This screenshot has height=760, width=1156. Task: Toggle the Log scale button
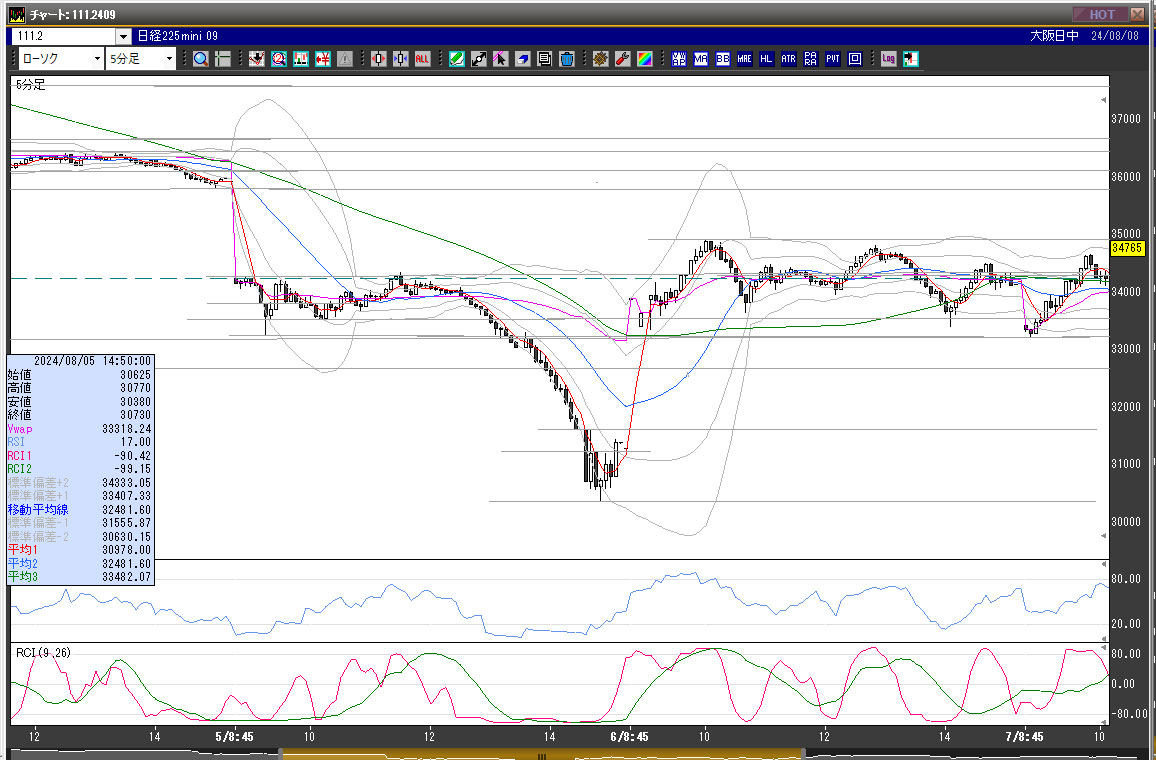[x=889, y=59]
